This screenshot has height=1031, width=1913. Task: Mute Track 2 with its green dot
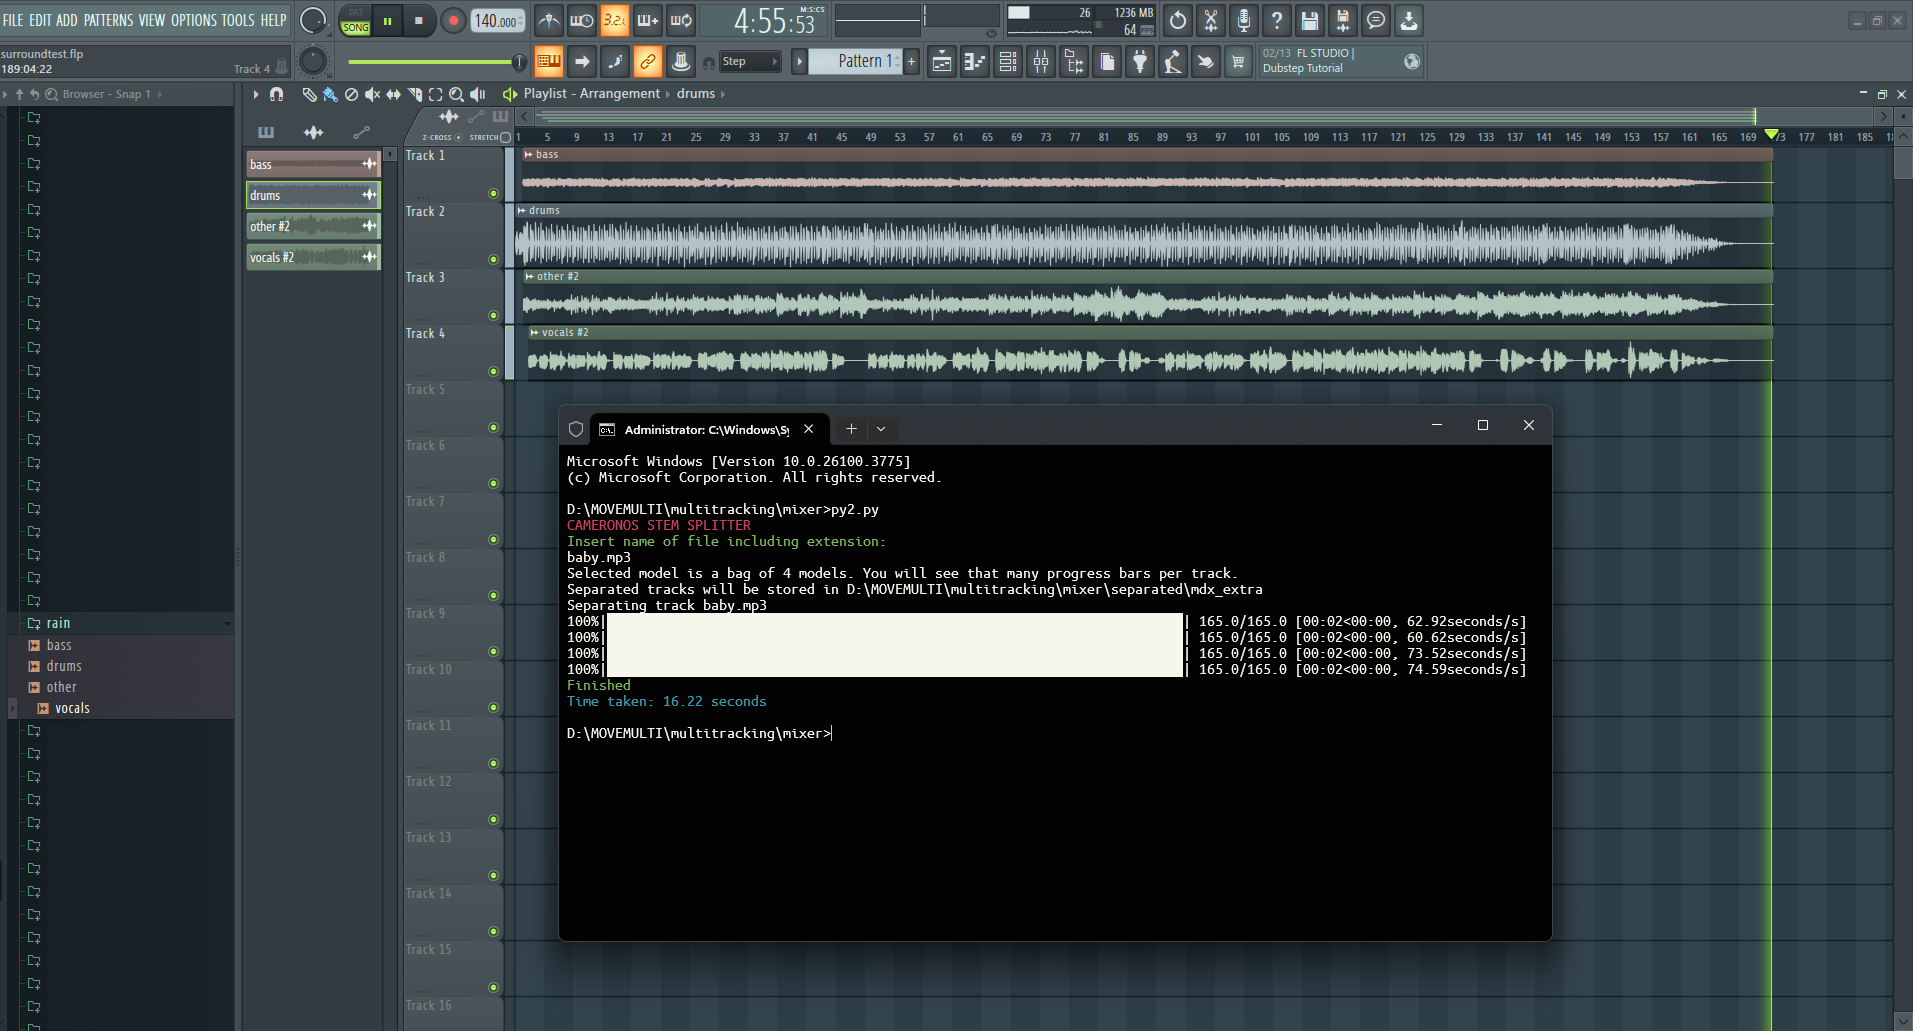point(493,259)
